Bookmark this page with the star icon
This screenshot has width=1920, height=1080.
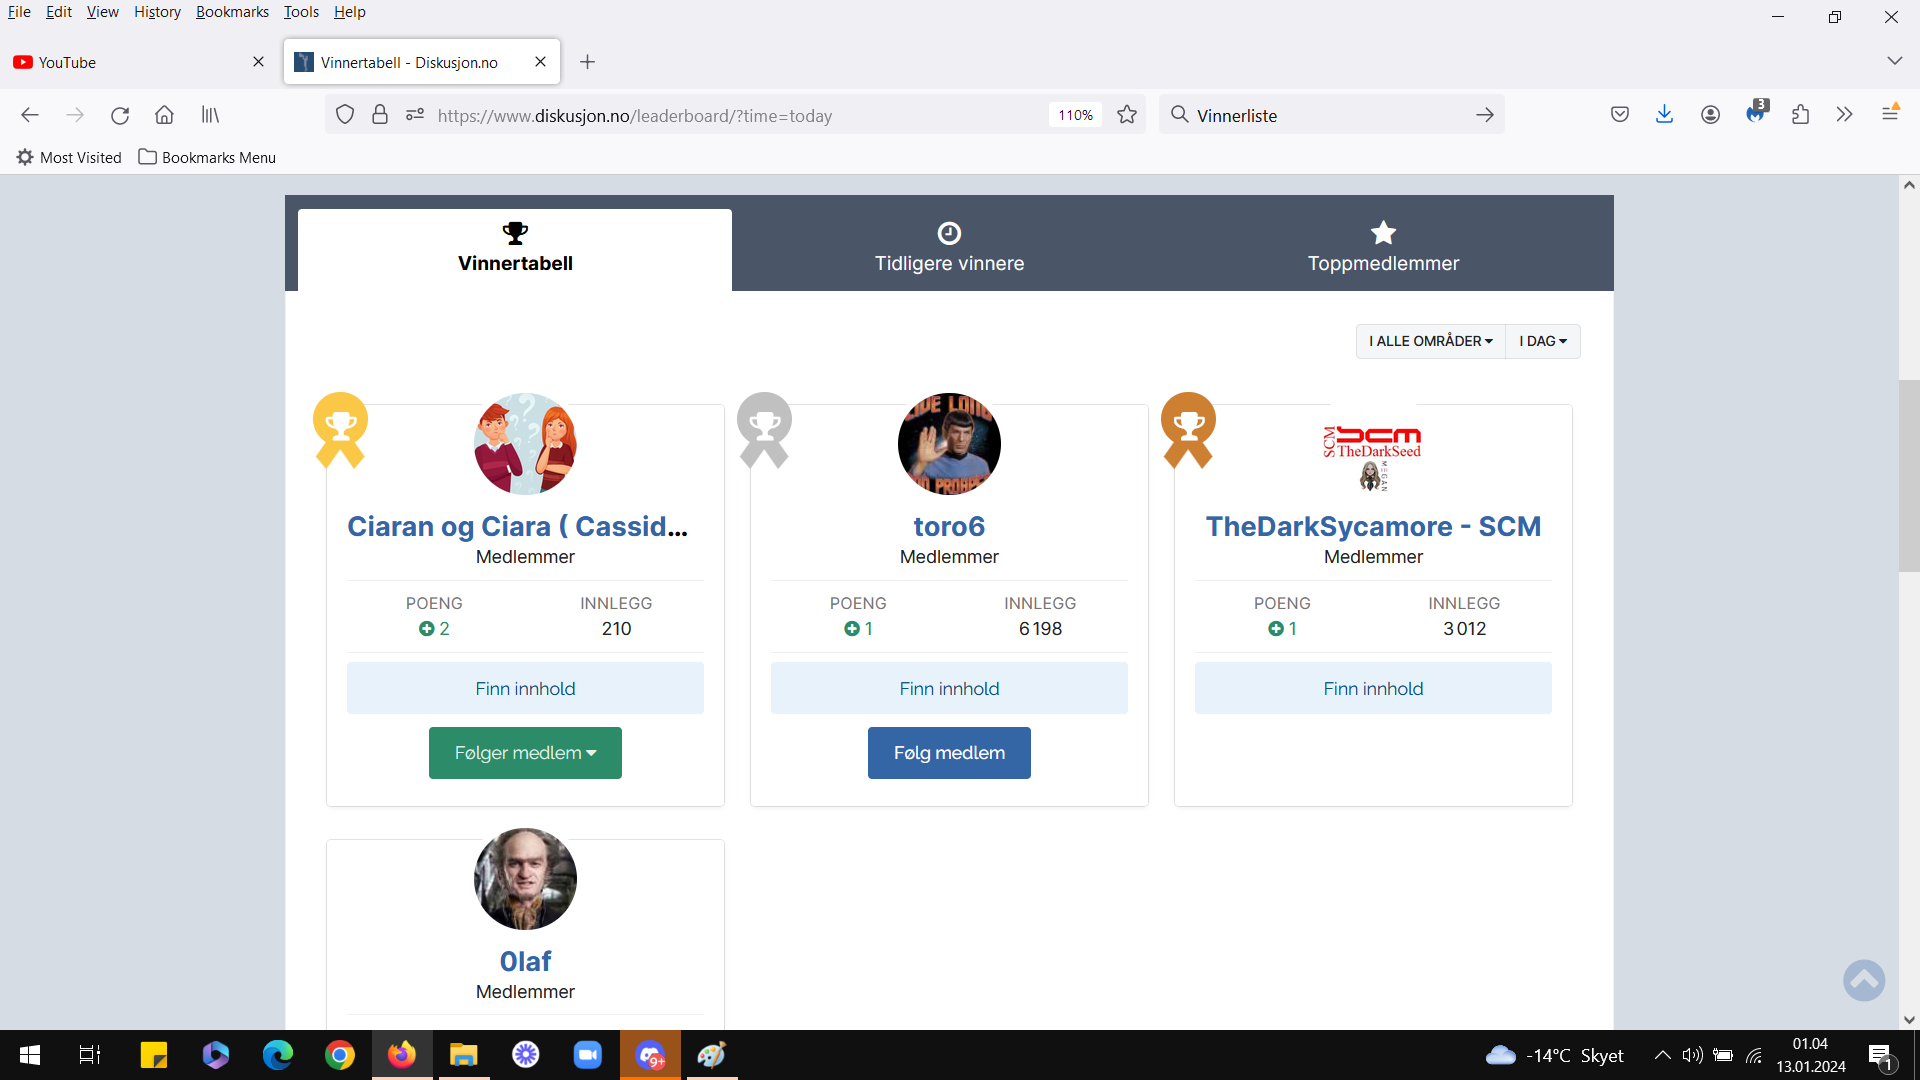[x=1127, y=115]
